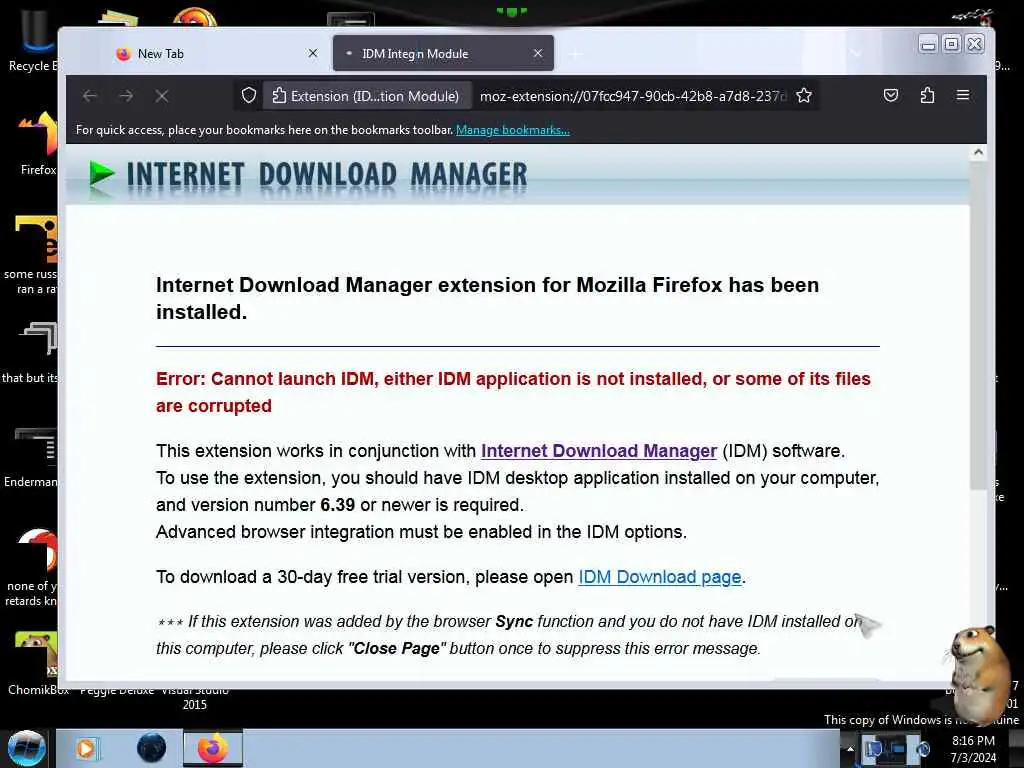The width and height of the screenshot is (1024, 768).
Task: Select the Firefox taskbar button
Action: 213,748
